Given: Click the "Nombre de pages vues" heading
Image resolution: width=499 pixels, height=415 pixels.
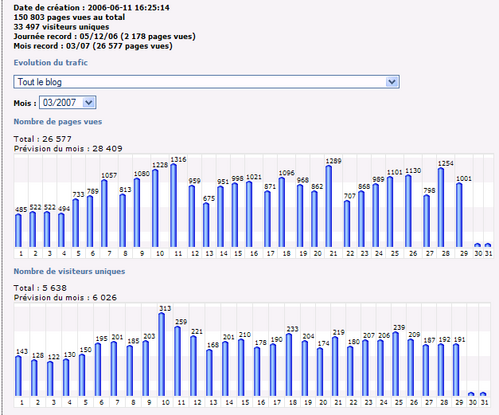Looking at the screenshot, I should click(58, 122).
